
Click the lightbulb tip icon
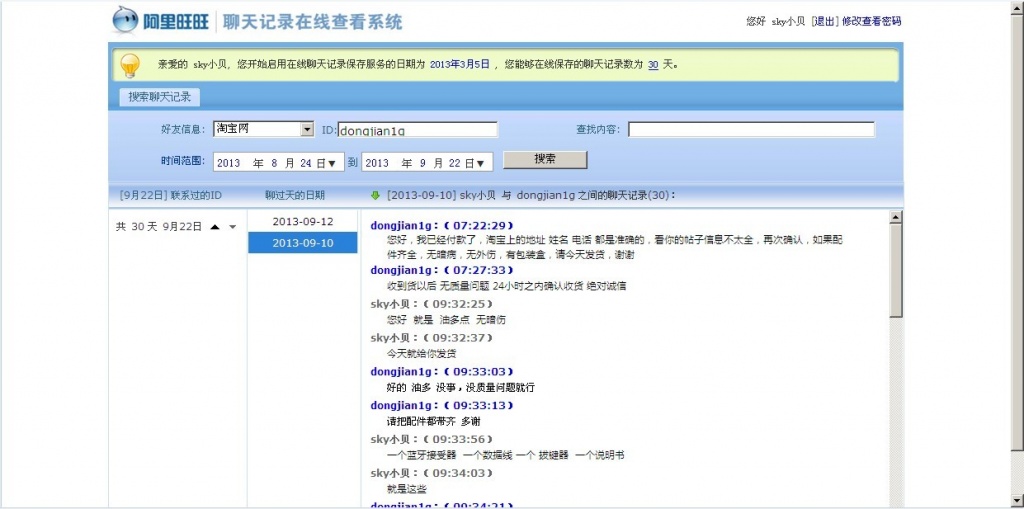pyautogui.click(x=130, y=65)
